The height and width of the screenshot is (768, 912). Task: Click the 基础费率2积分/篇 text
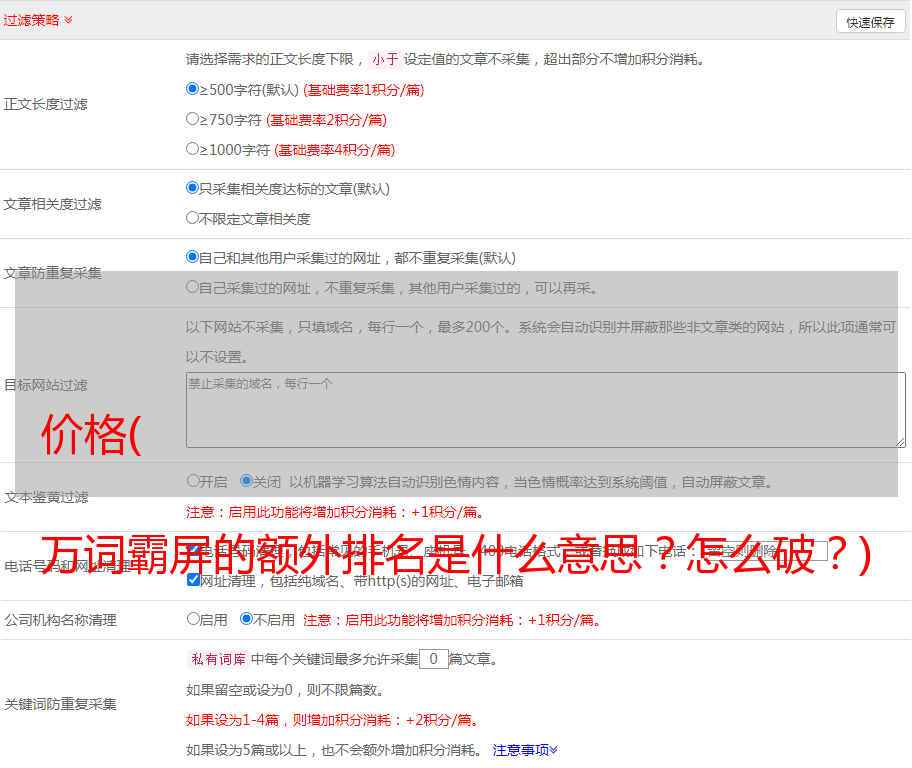[326, 120]
